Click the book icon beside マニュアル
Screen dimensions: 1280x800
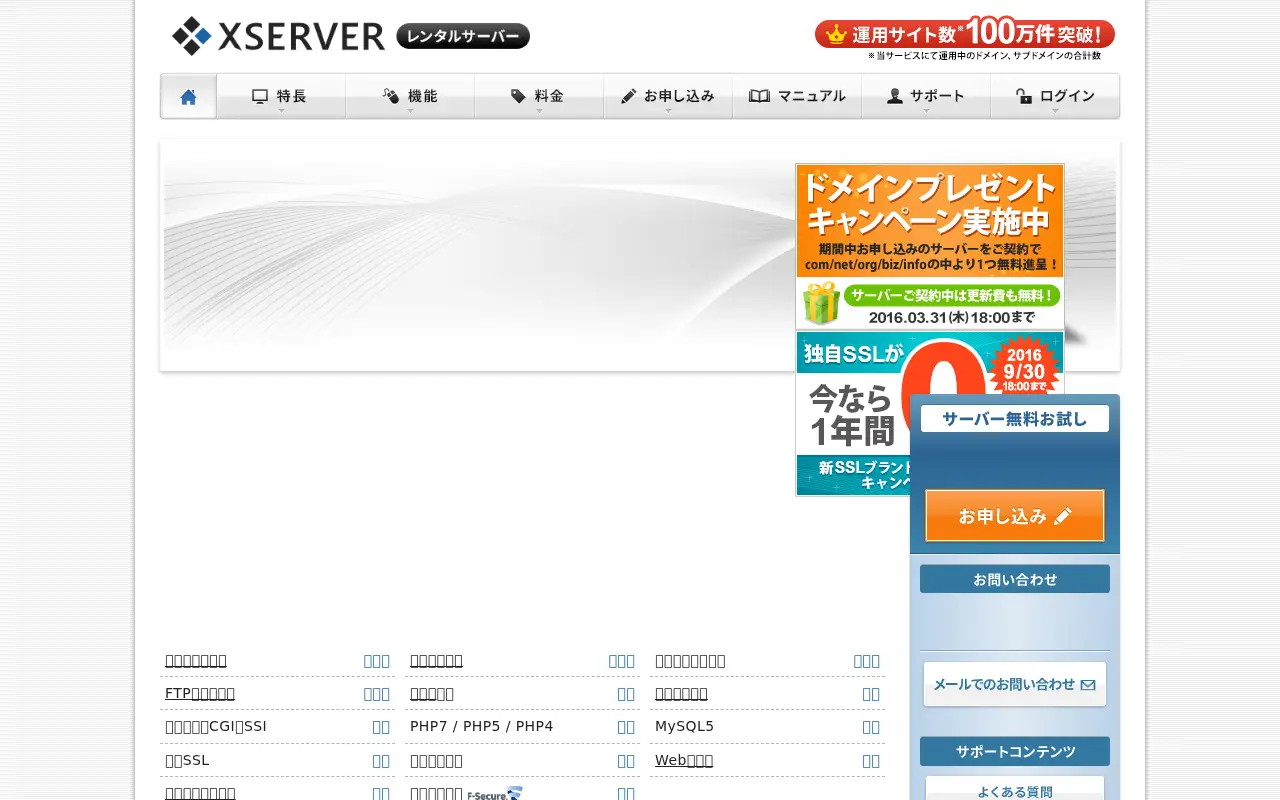pos(760,96)
